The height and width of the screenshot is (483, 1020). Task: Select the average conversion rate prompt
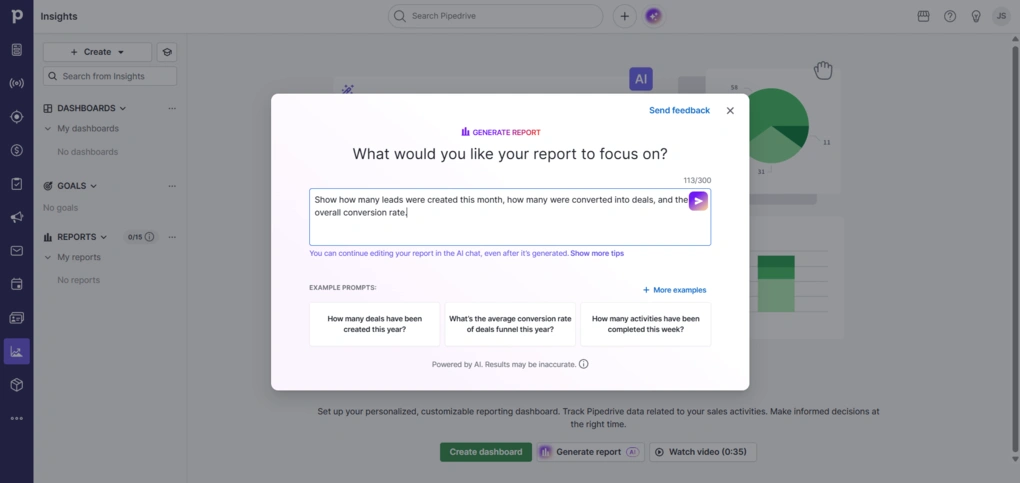tap(510, 324)
